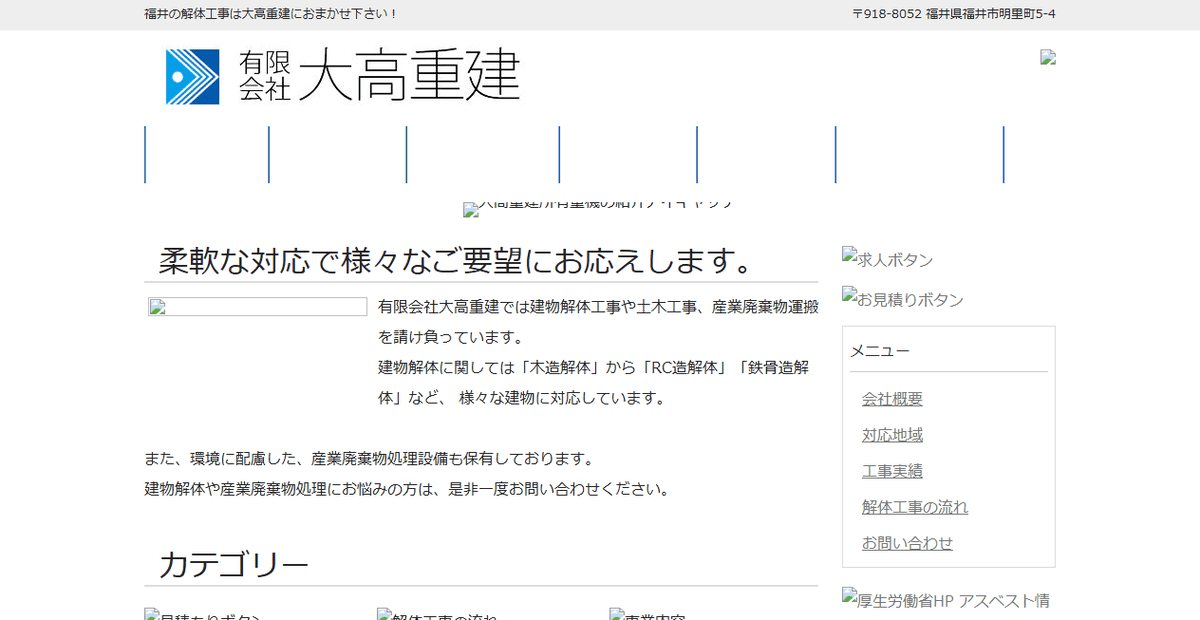Click the image beside the intro paragraph
This screenshot has width=1200, height=620.
coord(257,306)
